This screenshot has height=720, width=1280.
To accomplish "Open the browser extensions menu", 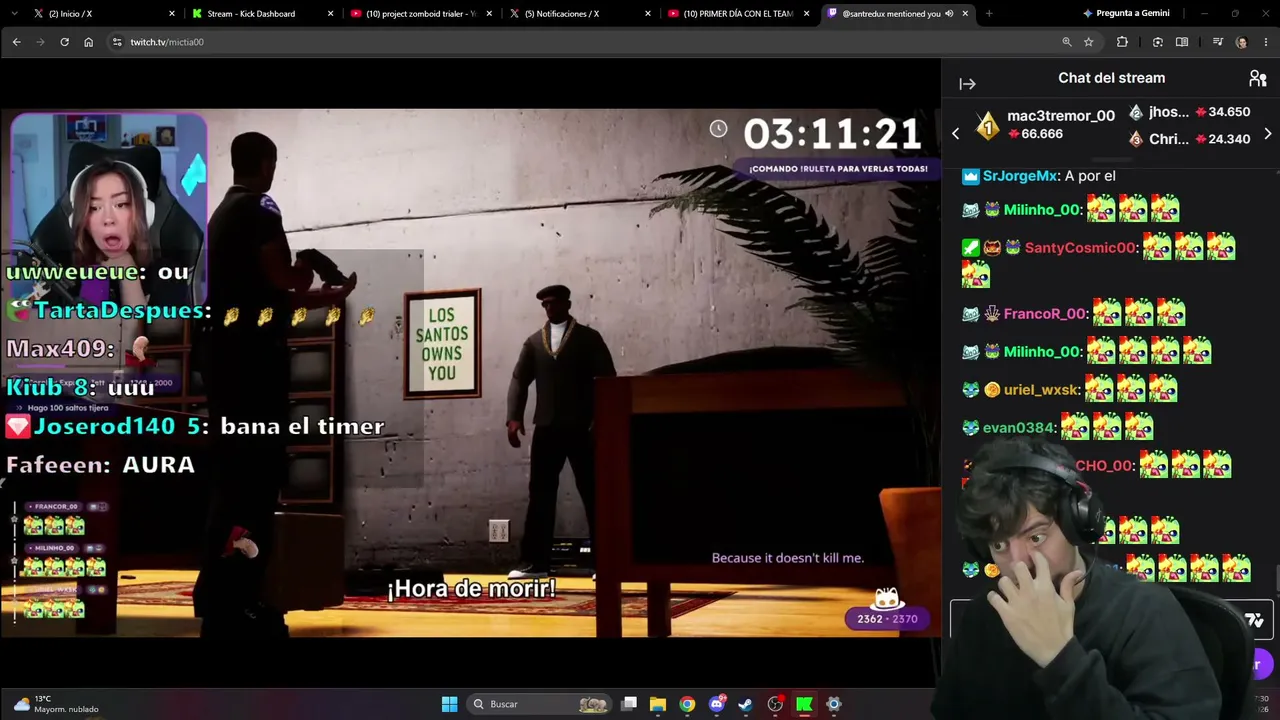I will click(1122, 42).
